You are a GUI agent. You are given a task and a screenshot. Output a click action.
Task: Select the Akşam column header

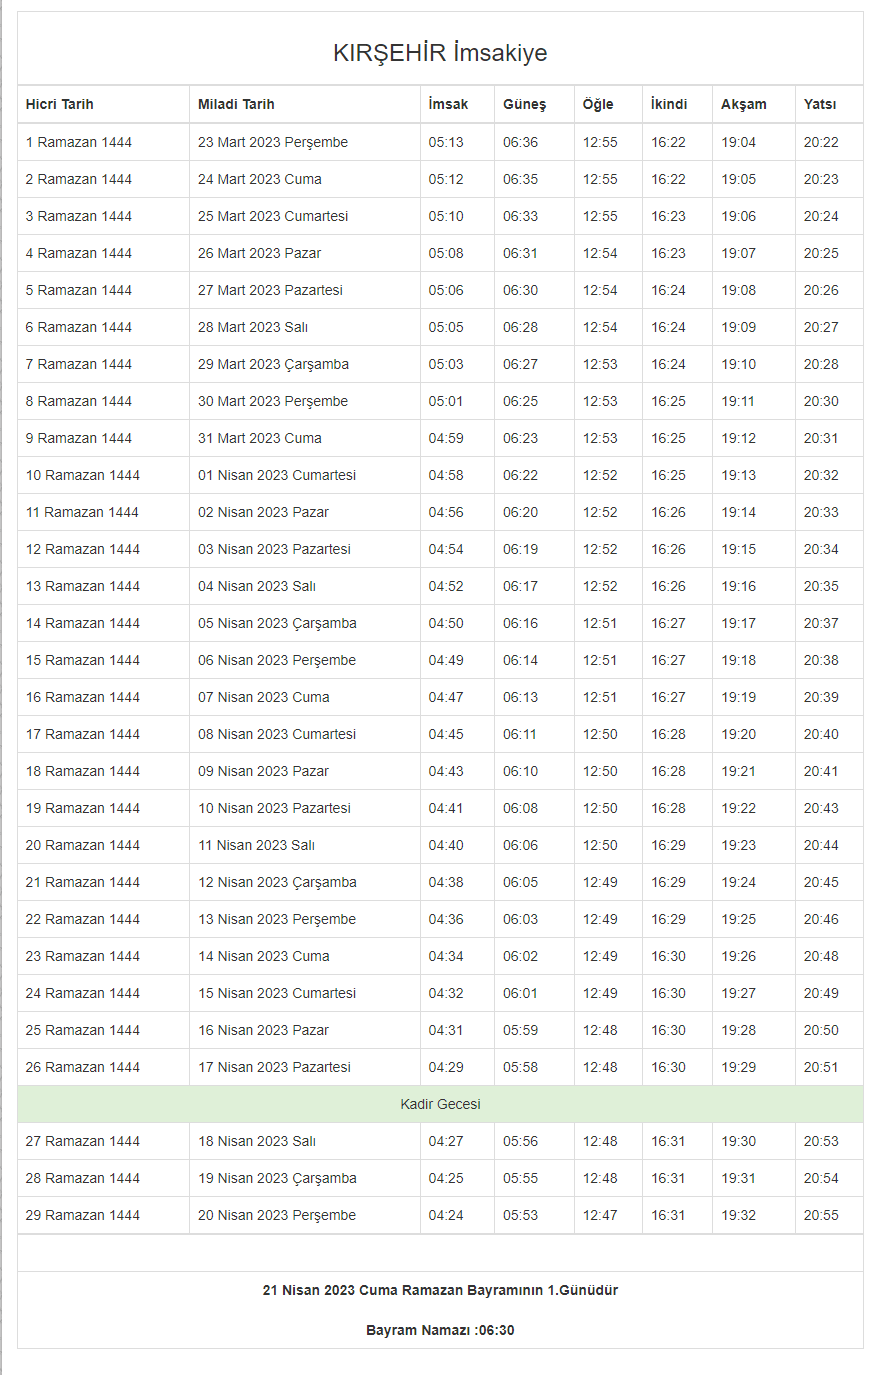(x=743, y=104)
